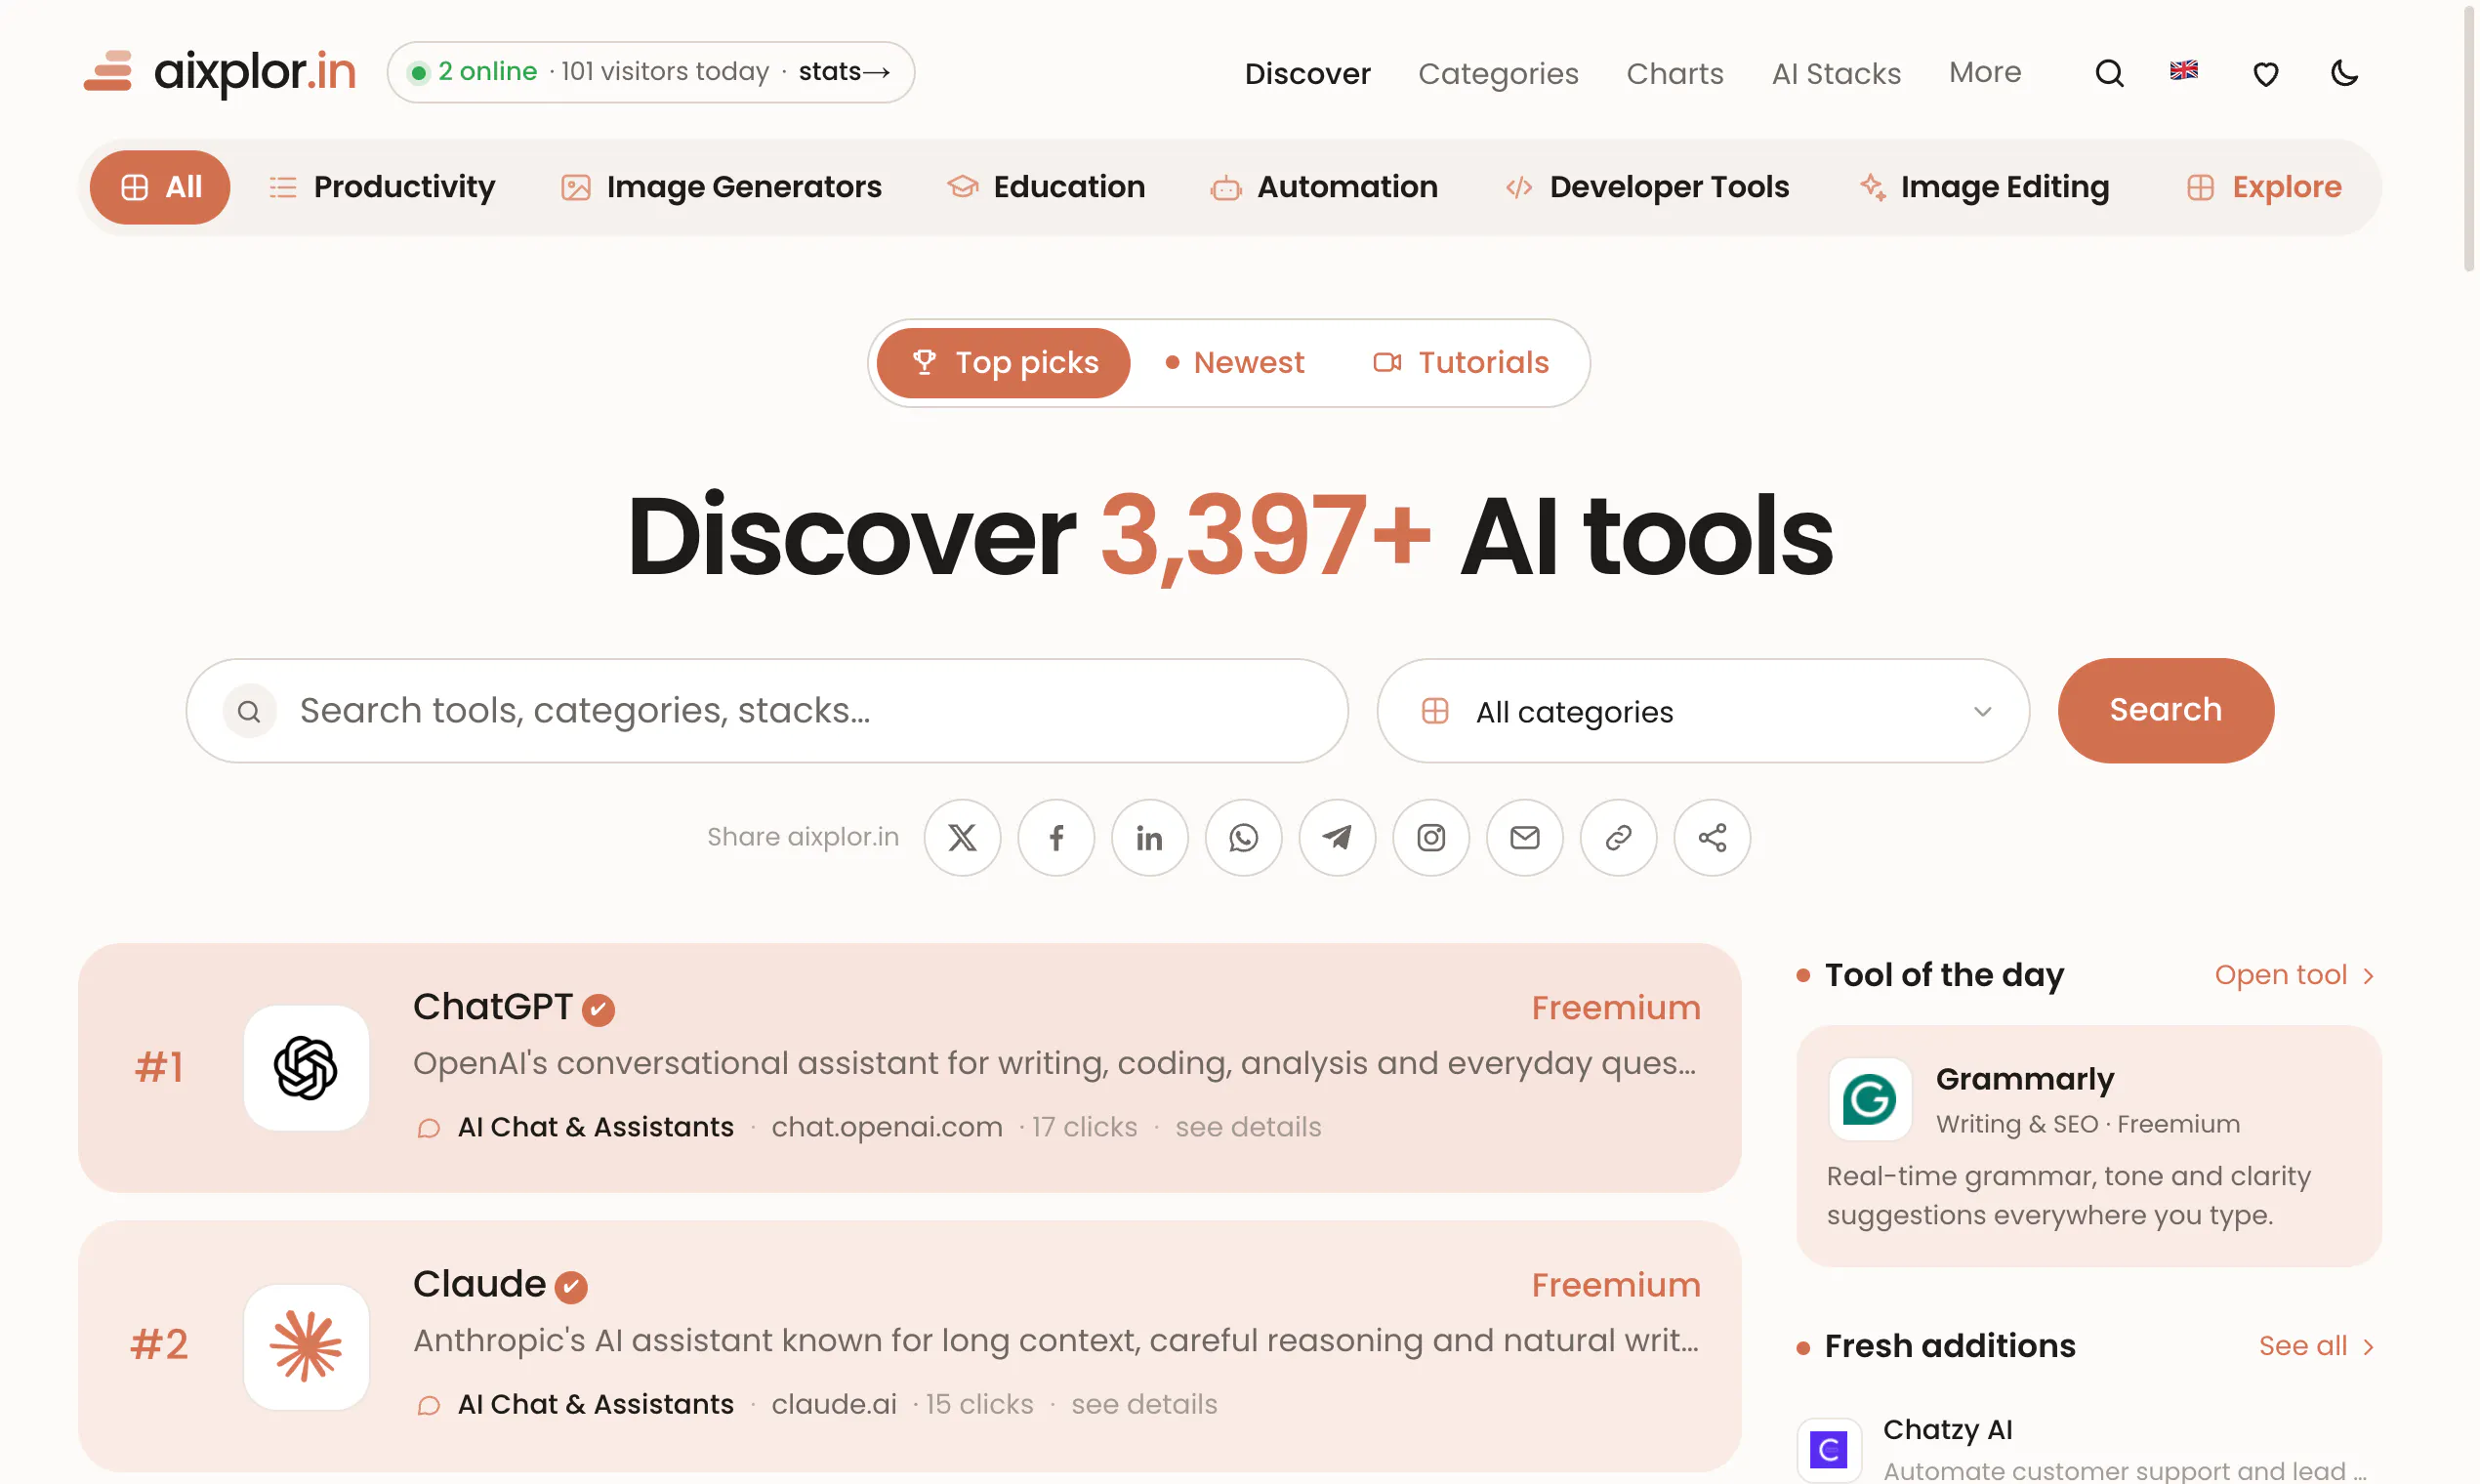Open the Charts nav item

(x=1675, y=73)
